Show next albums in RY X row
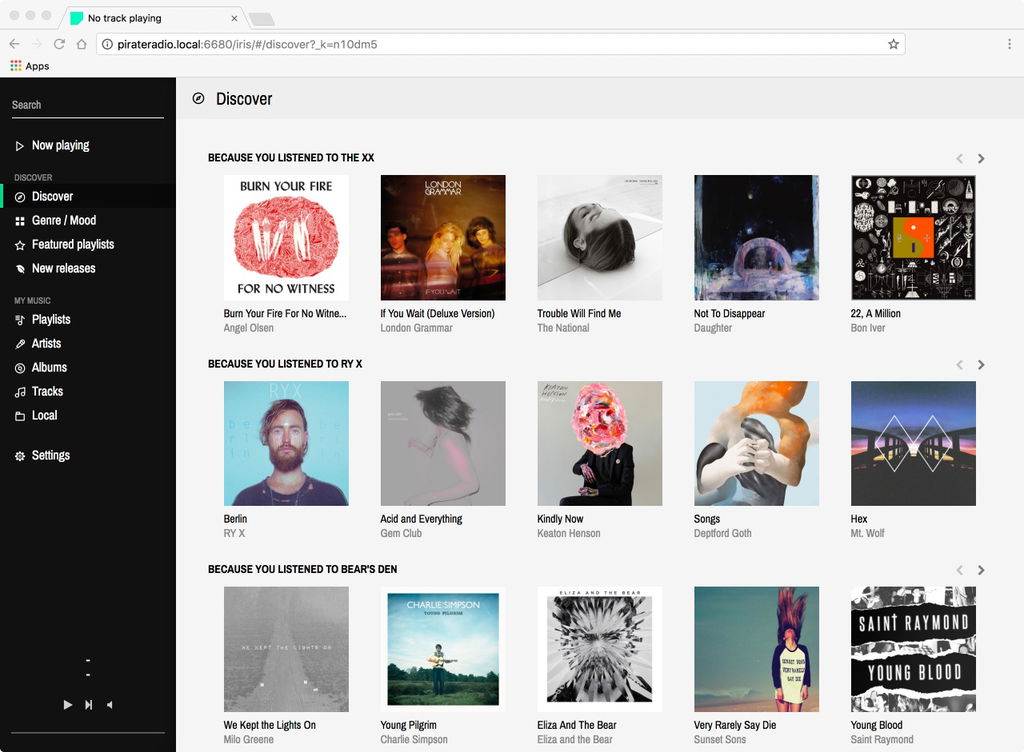 (x=980, y=365)
